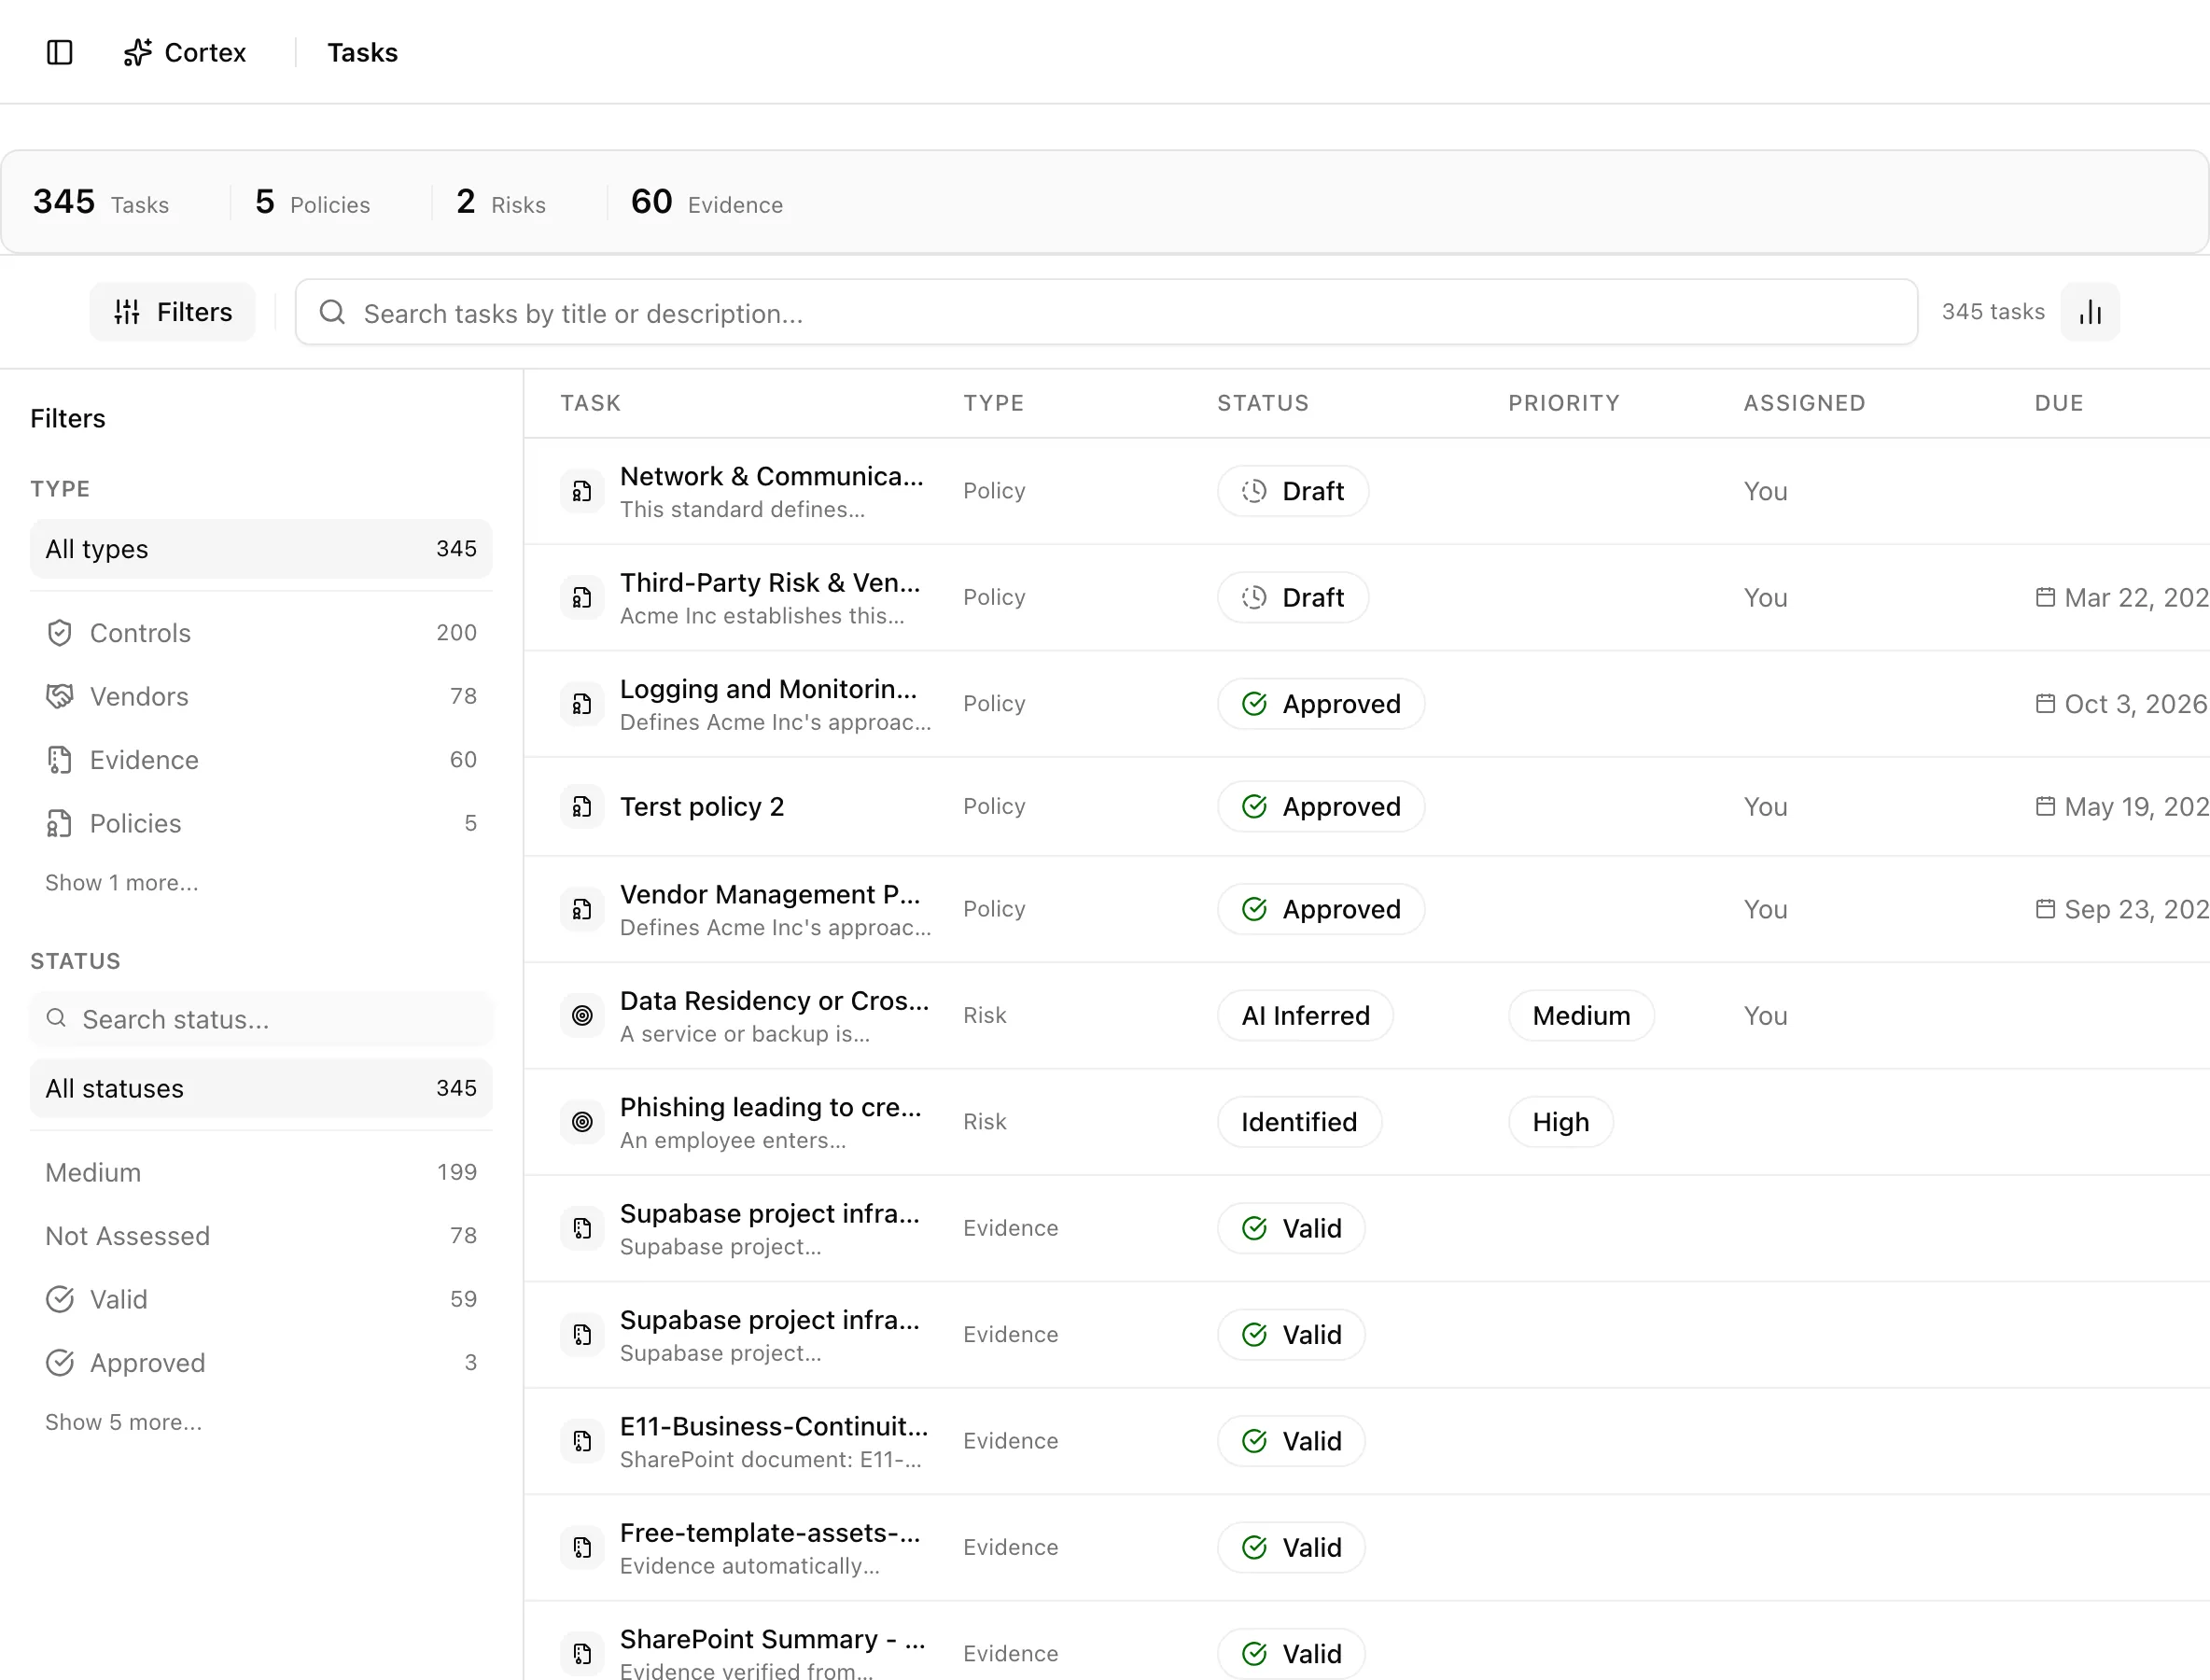
Task: Click the High priority badge
Action: 1560,1122
